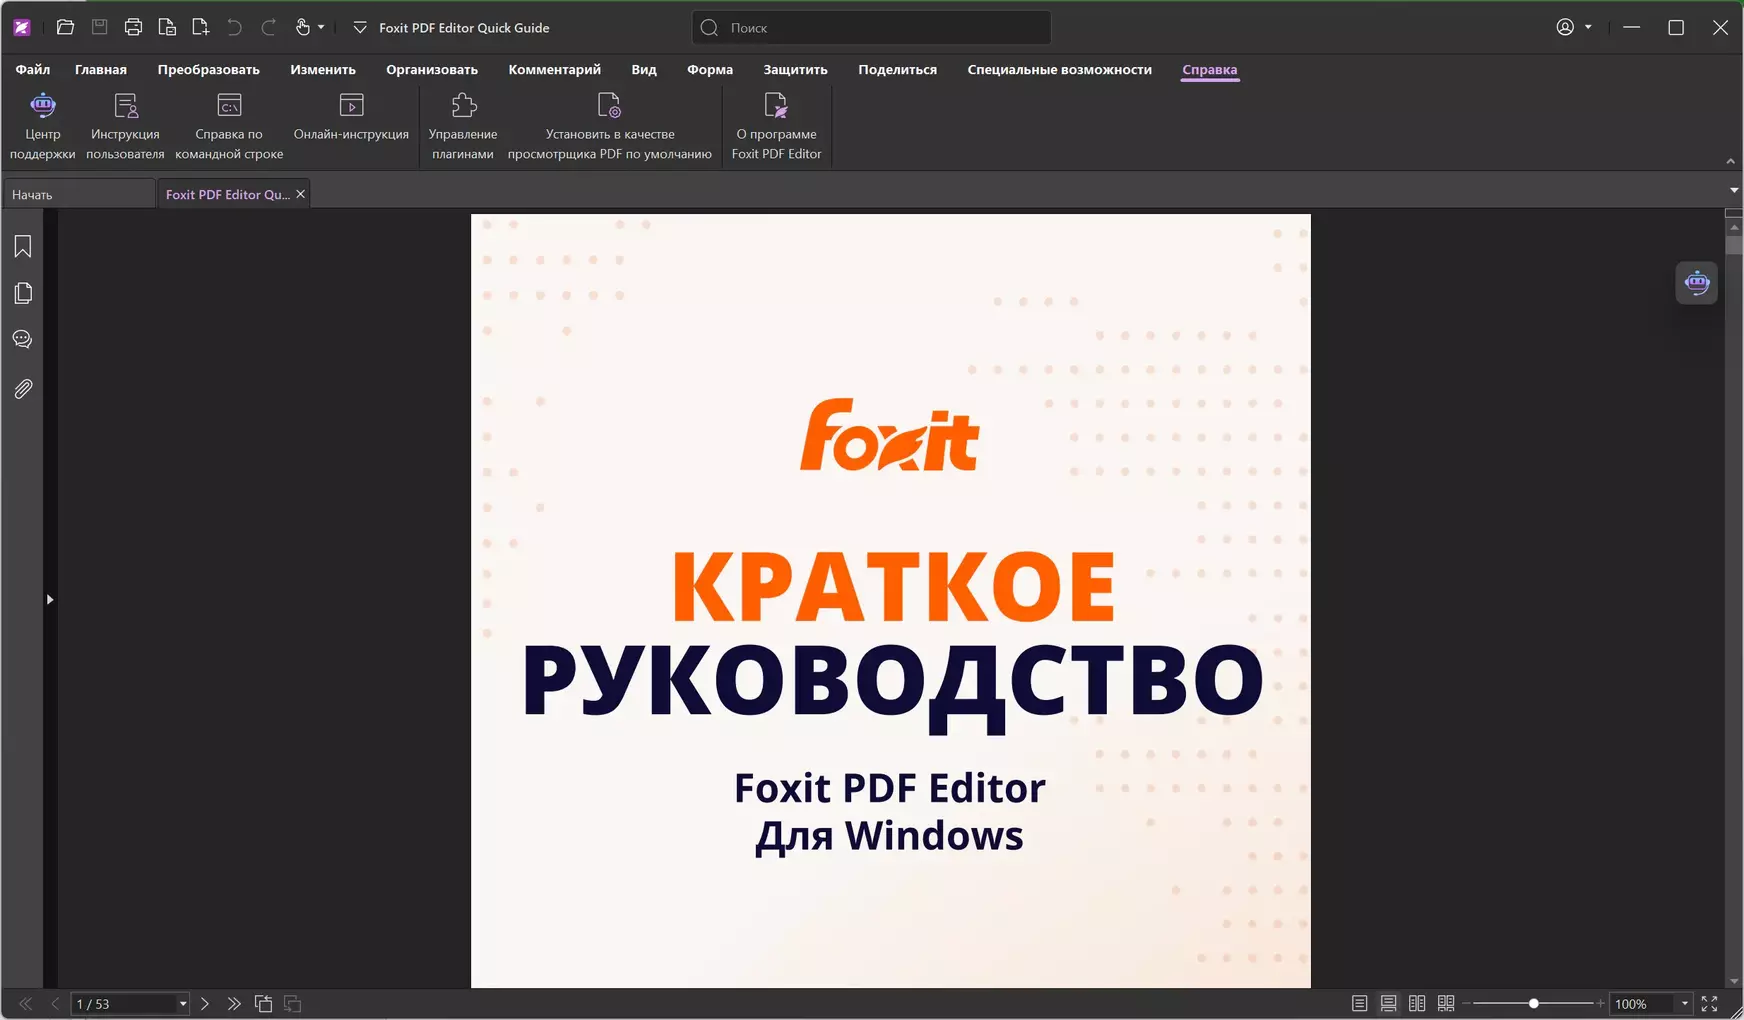Image resolution: width=1744 pixels, height=1020 pixels.
Task: Click the AI assistant floating robot icon
Action: (1696, 283)
